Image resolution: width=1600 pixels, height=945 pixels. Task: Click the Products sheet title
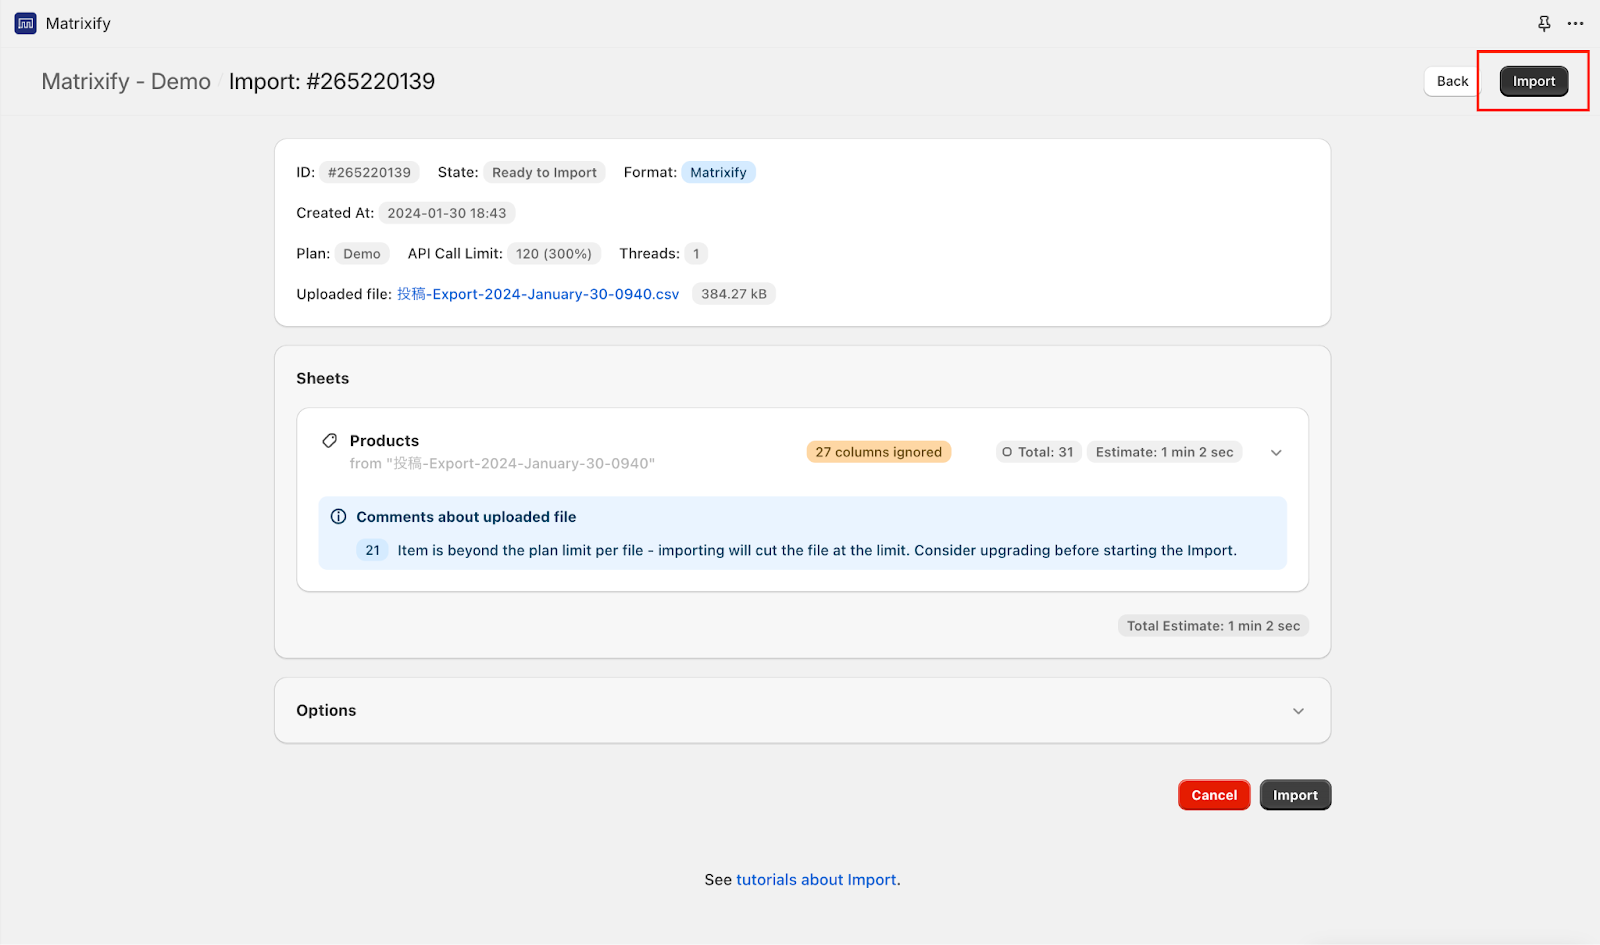coord(384,441)
